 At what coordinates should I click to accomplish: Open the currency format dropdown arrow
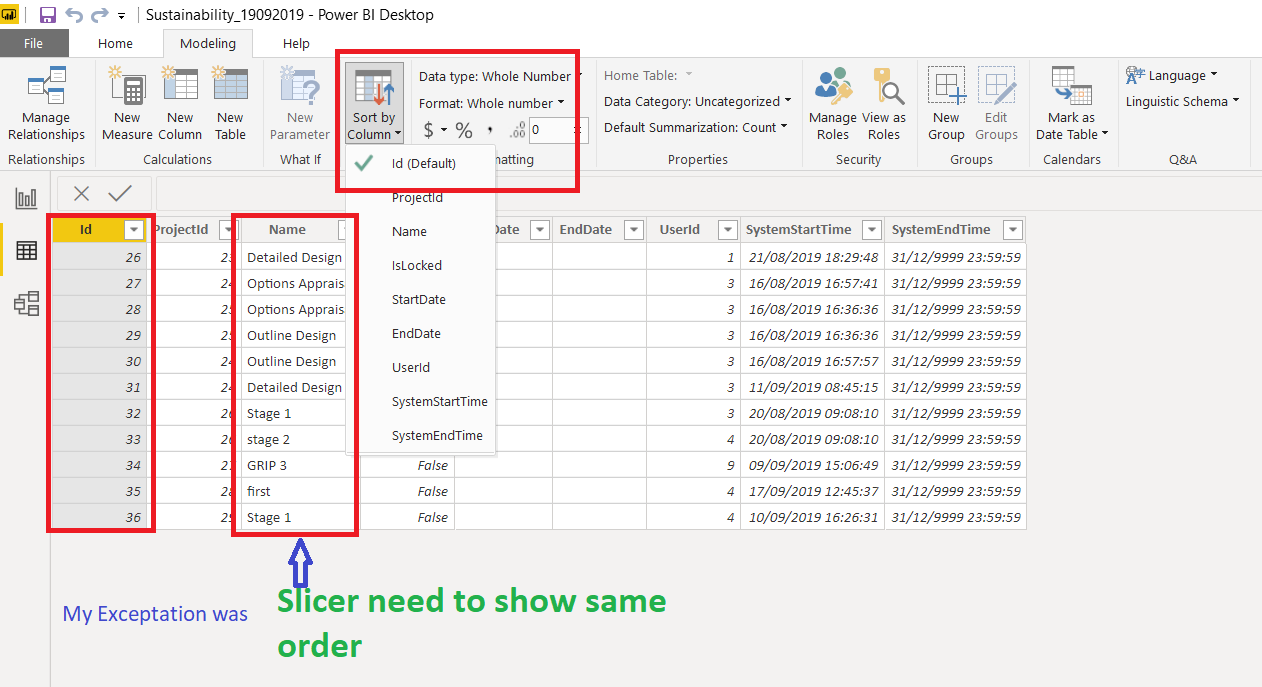pyautogui.click(x=443, y=131)
